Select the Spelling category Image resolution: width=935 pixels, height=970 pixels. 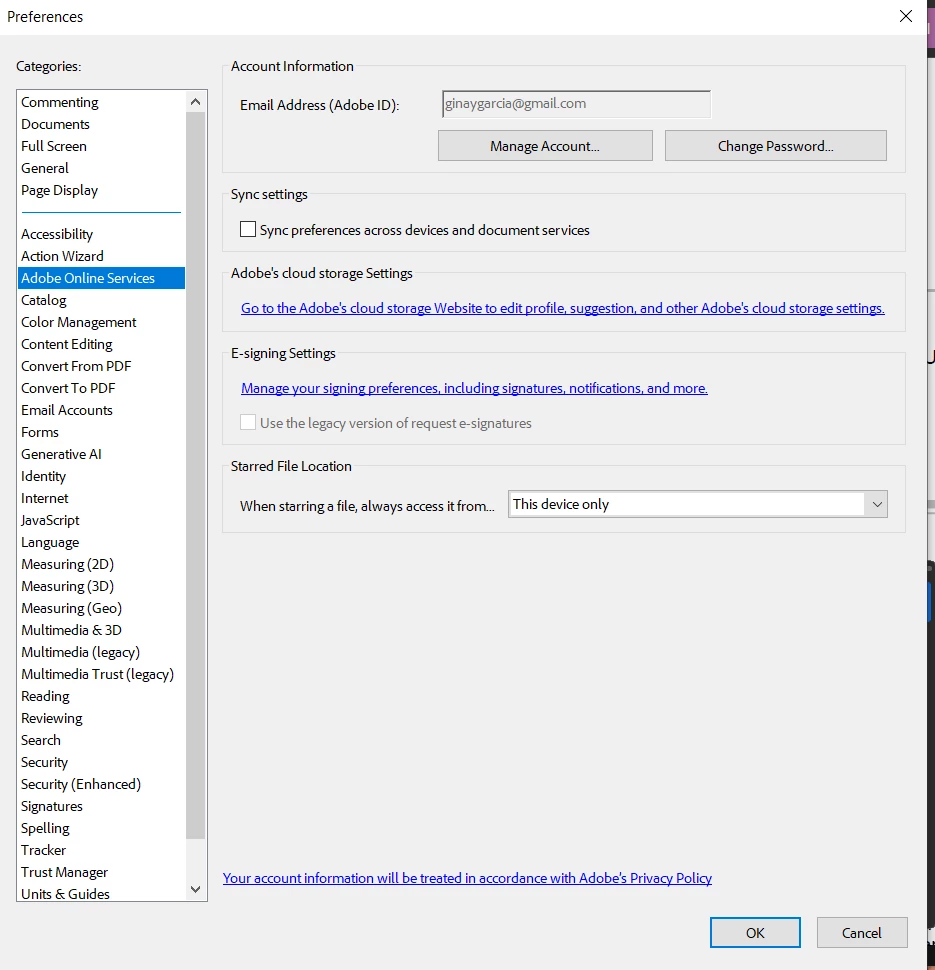pos(101,828)
